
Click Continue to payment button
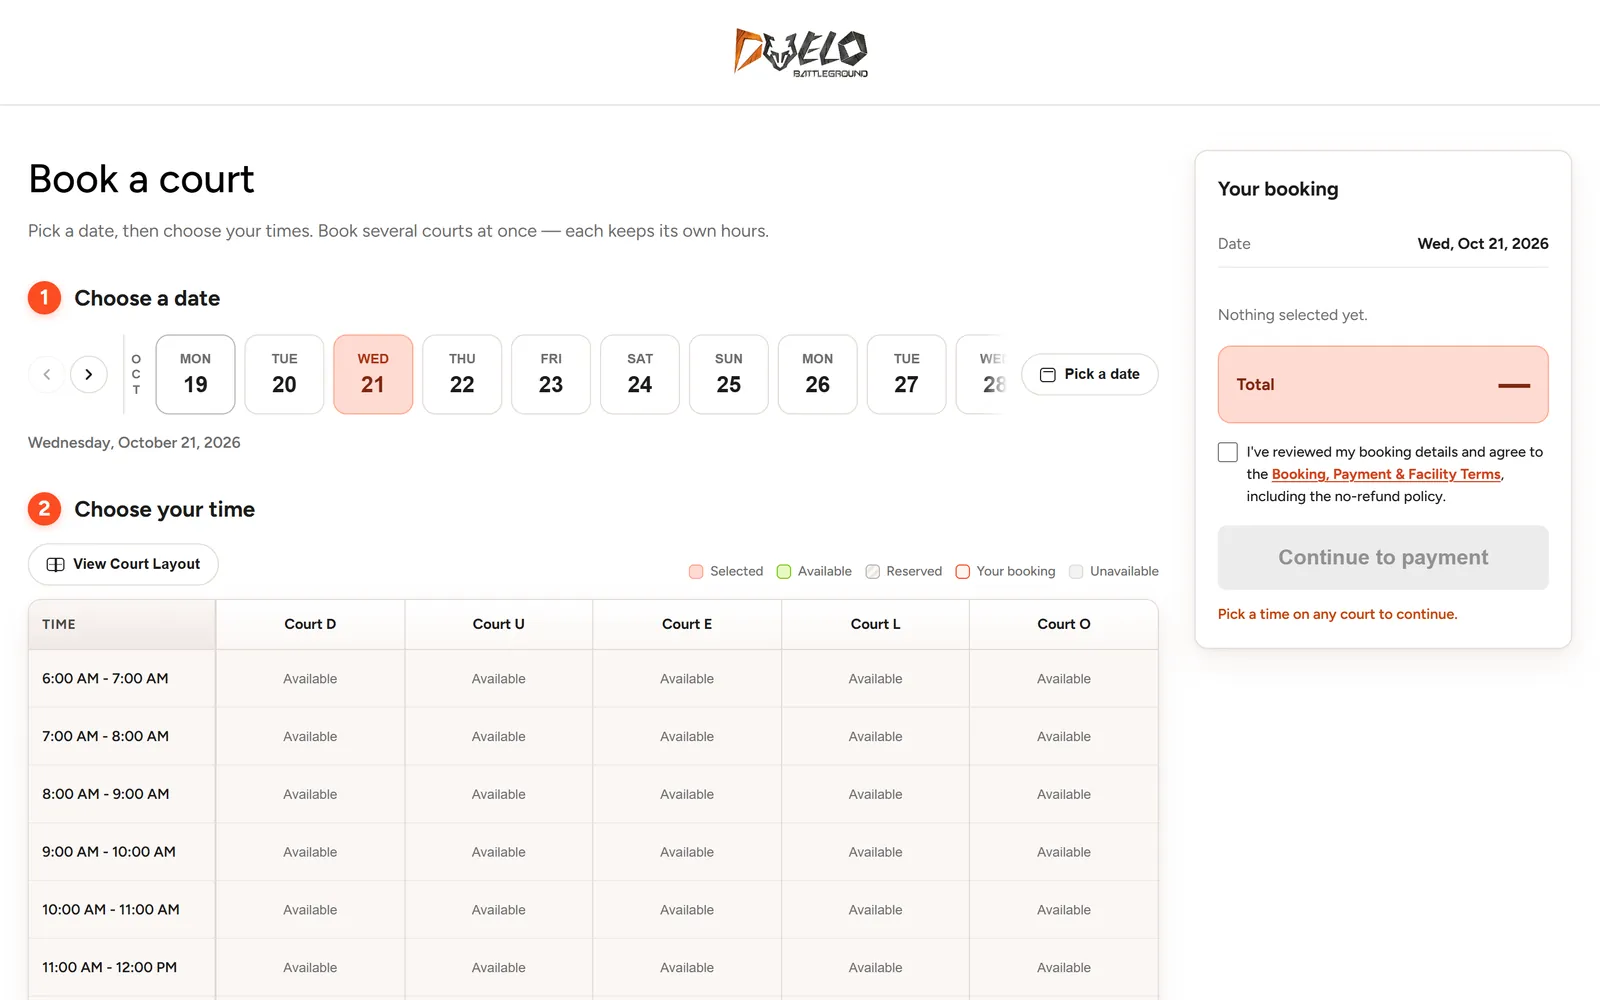pyautogui.click(x=1383, y=557)
